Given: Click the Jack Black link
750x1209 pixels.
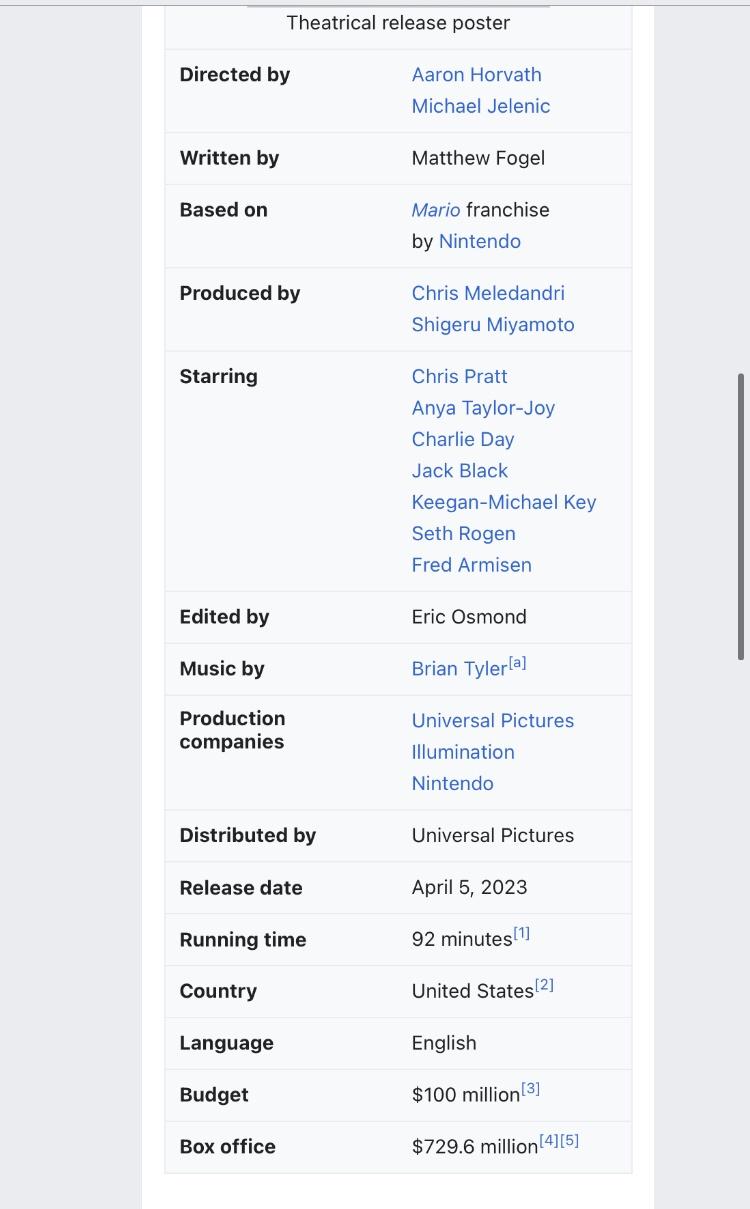Looking at the screenshot, I should point(460,470).
